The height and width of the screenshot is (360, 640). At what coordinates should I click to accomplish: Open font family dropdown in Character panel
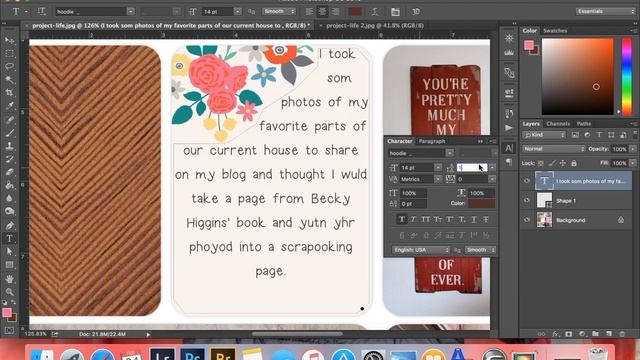point(449,153)
